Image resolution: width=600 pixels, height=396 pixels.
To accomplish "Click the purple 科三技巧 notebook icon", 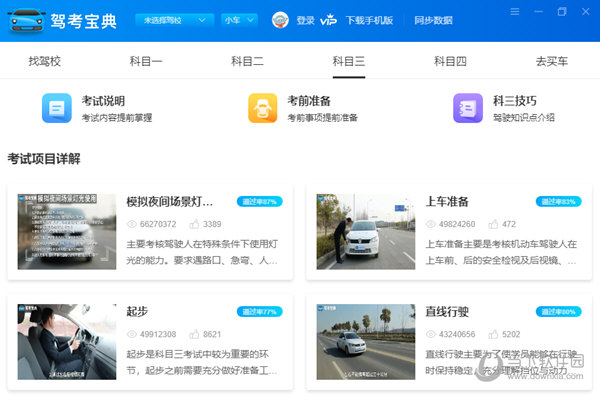I will point(468,108).
